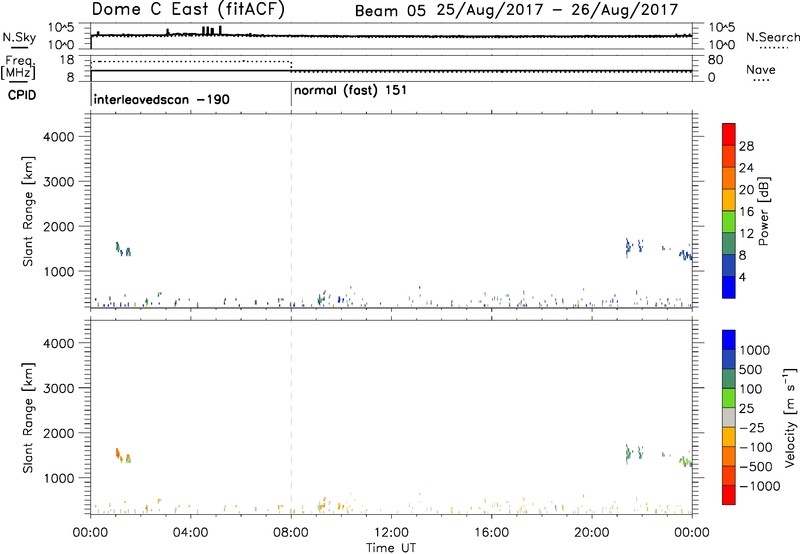Viewport: 800px width, 554px height.
Task: Pick the red top segment of Power color bar
Action: click(729, 134)
